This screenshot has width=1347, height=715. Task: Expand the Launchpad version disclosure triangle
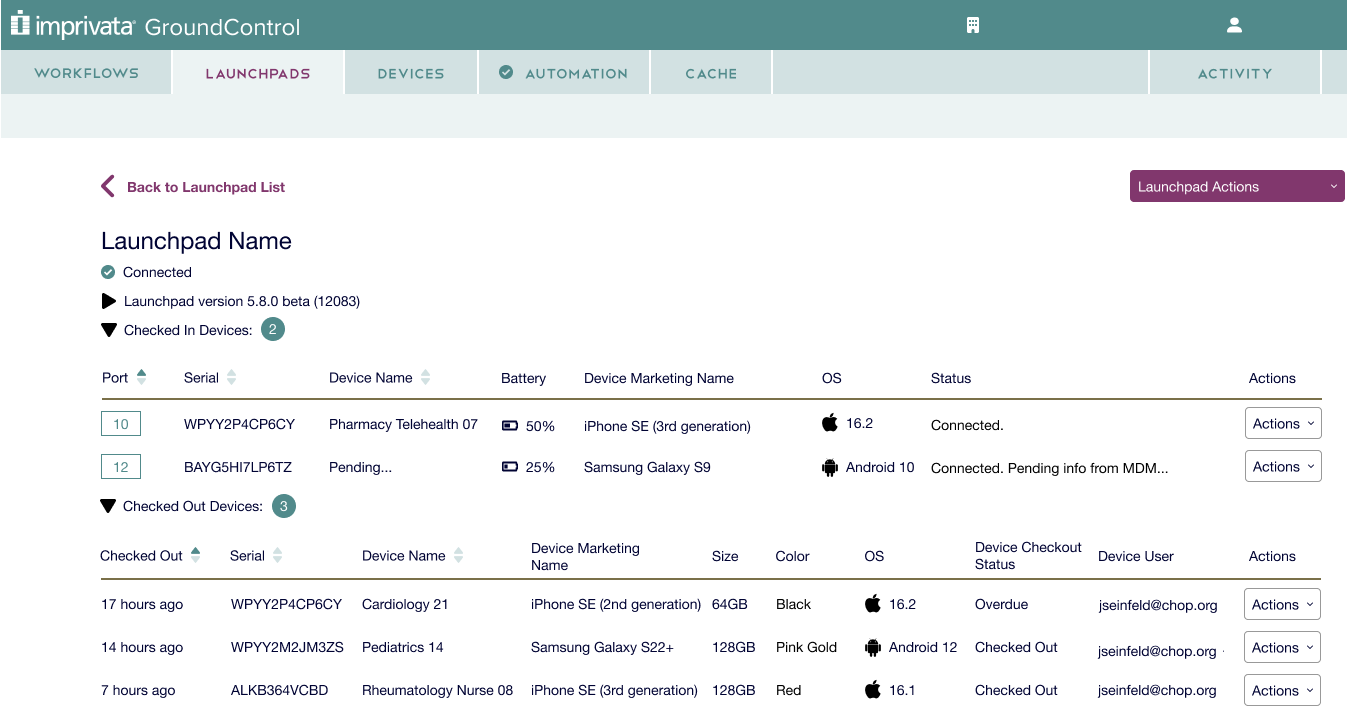(109, 300)
